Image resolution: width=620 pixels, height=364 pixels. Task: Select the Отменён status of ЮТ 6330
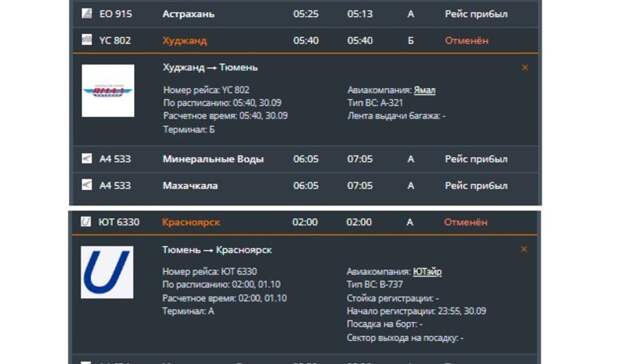pos(466,222)
